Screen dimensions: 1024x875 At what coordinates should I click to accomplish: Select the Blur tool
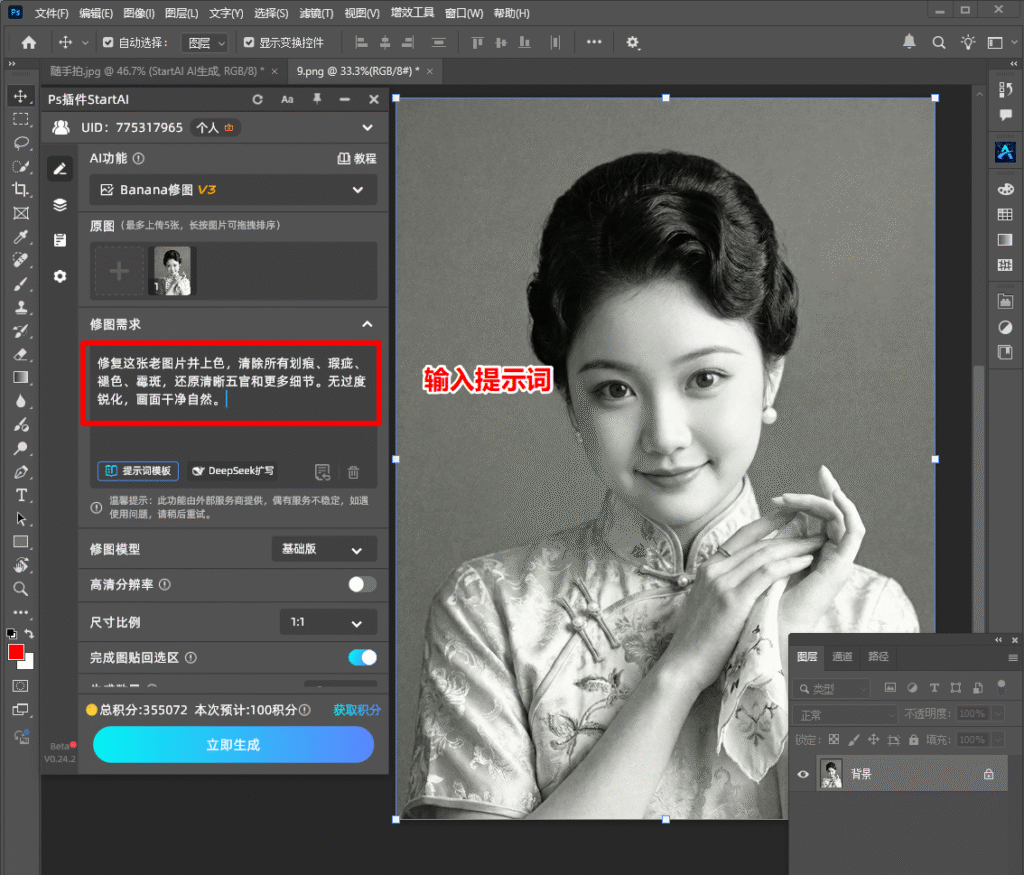point(20,401)
